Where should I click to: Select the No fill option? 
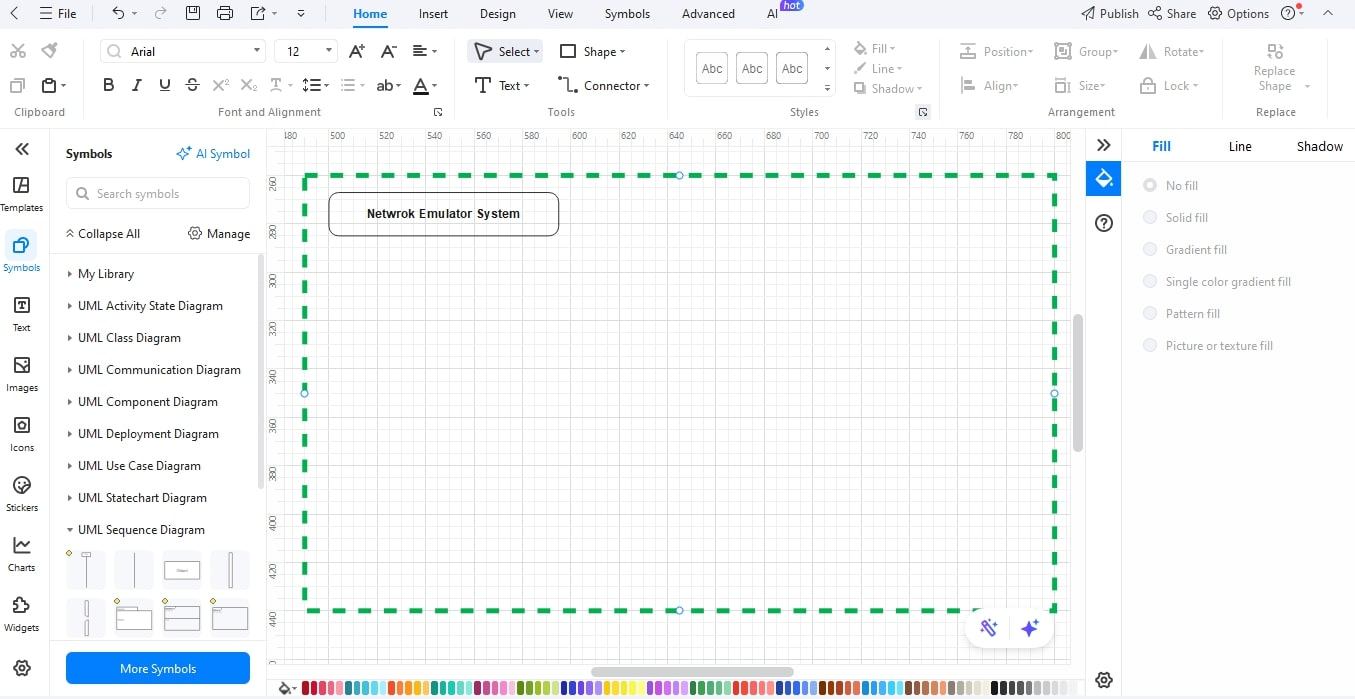point(1171,185)
